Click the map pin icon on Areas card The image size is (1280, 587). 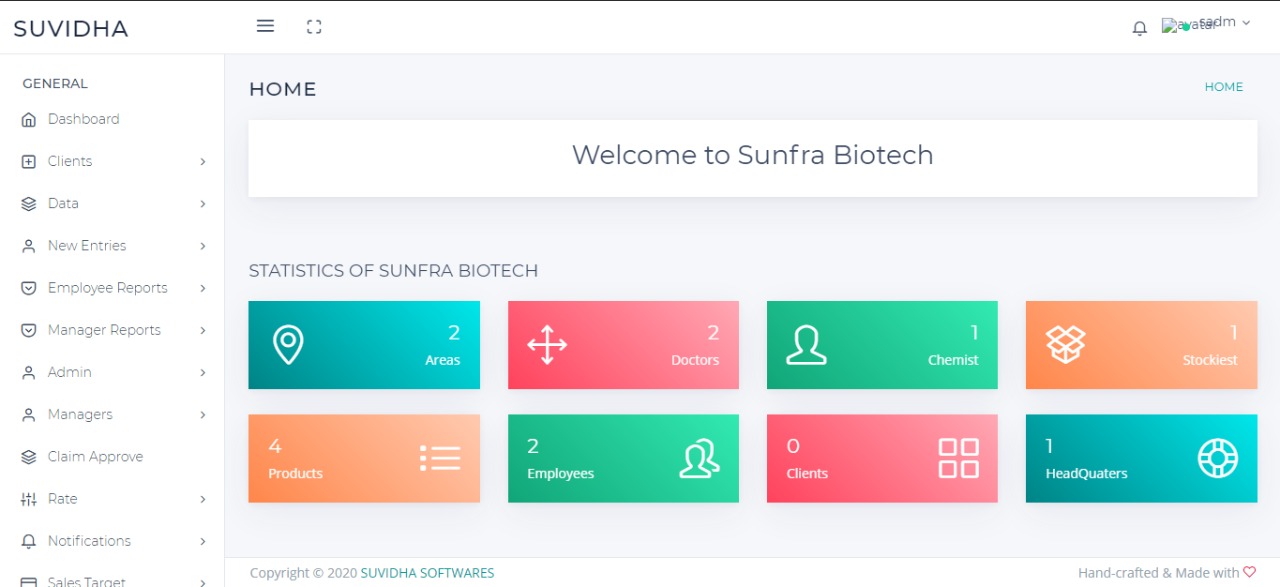(x=288, y=345)
